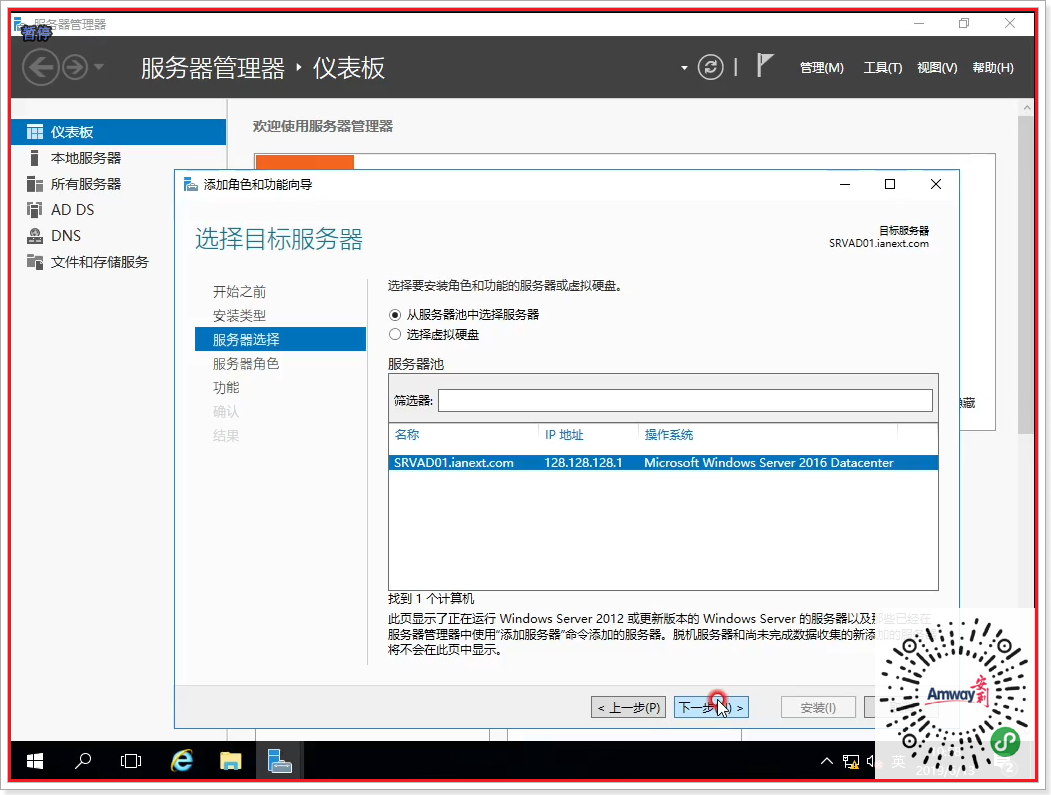Click Microsoft Windows Server 2016 Datacenter cell
Viewport: 1051px width, 795px height.
point(768,463)
